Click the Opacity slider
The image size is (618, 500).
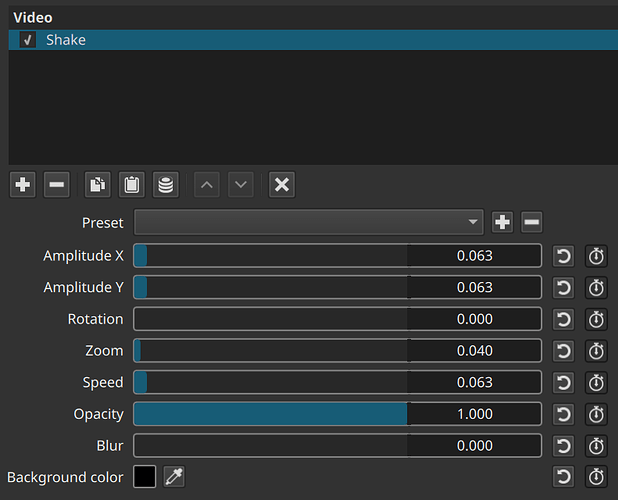pos(270,414)
